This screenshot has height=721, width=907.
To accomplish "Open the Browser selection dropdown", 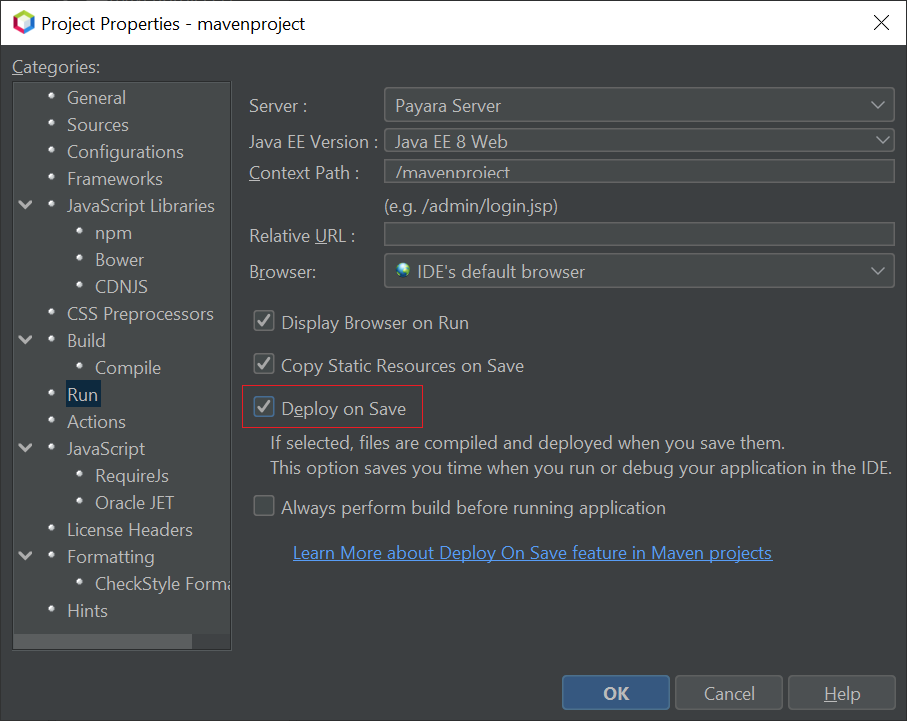I will click(x=638, y=271).
